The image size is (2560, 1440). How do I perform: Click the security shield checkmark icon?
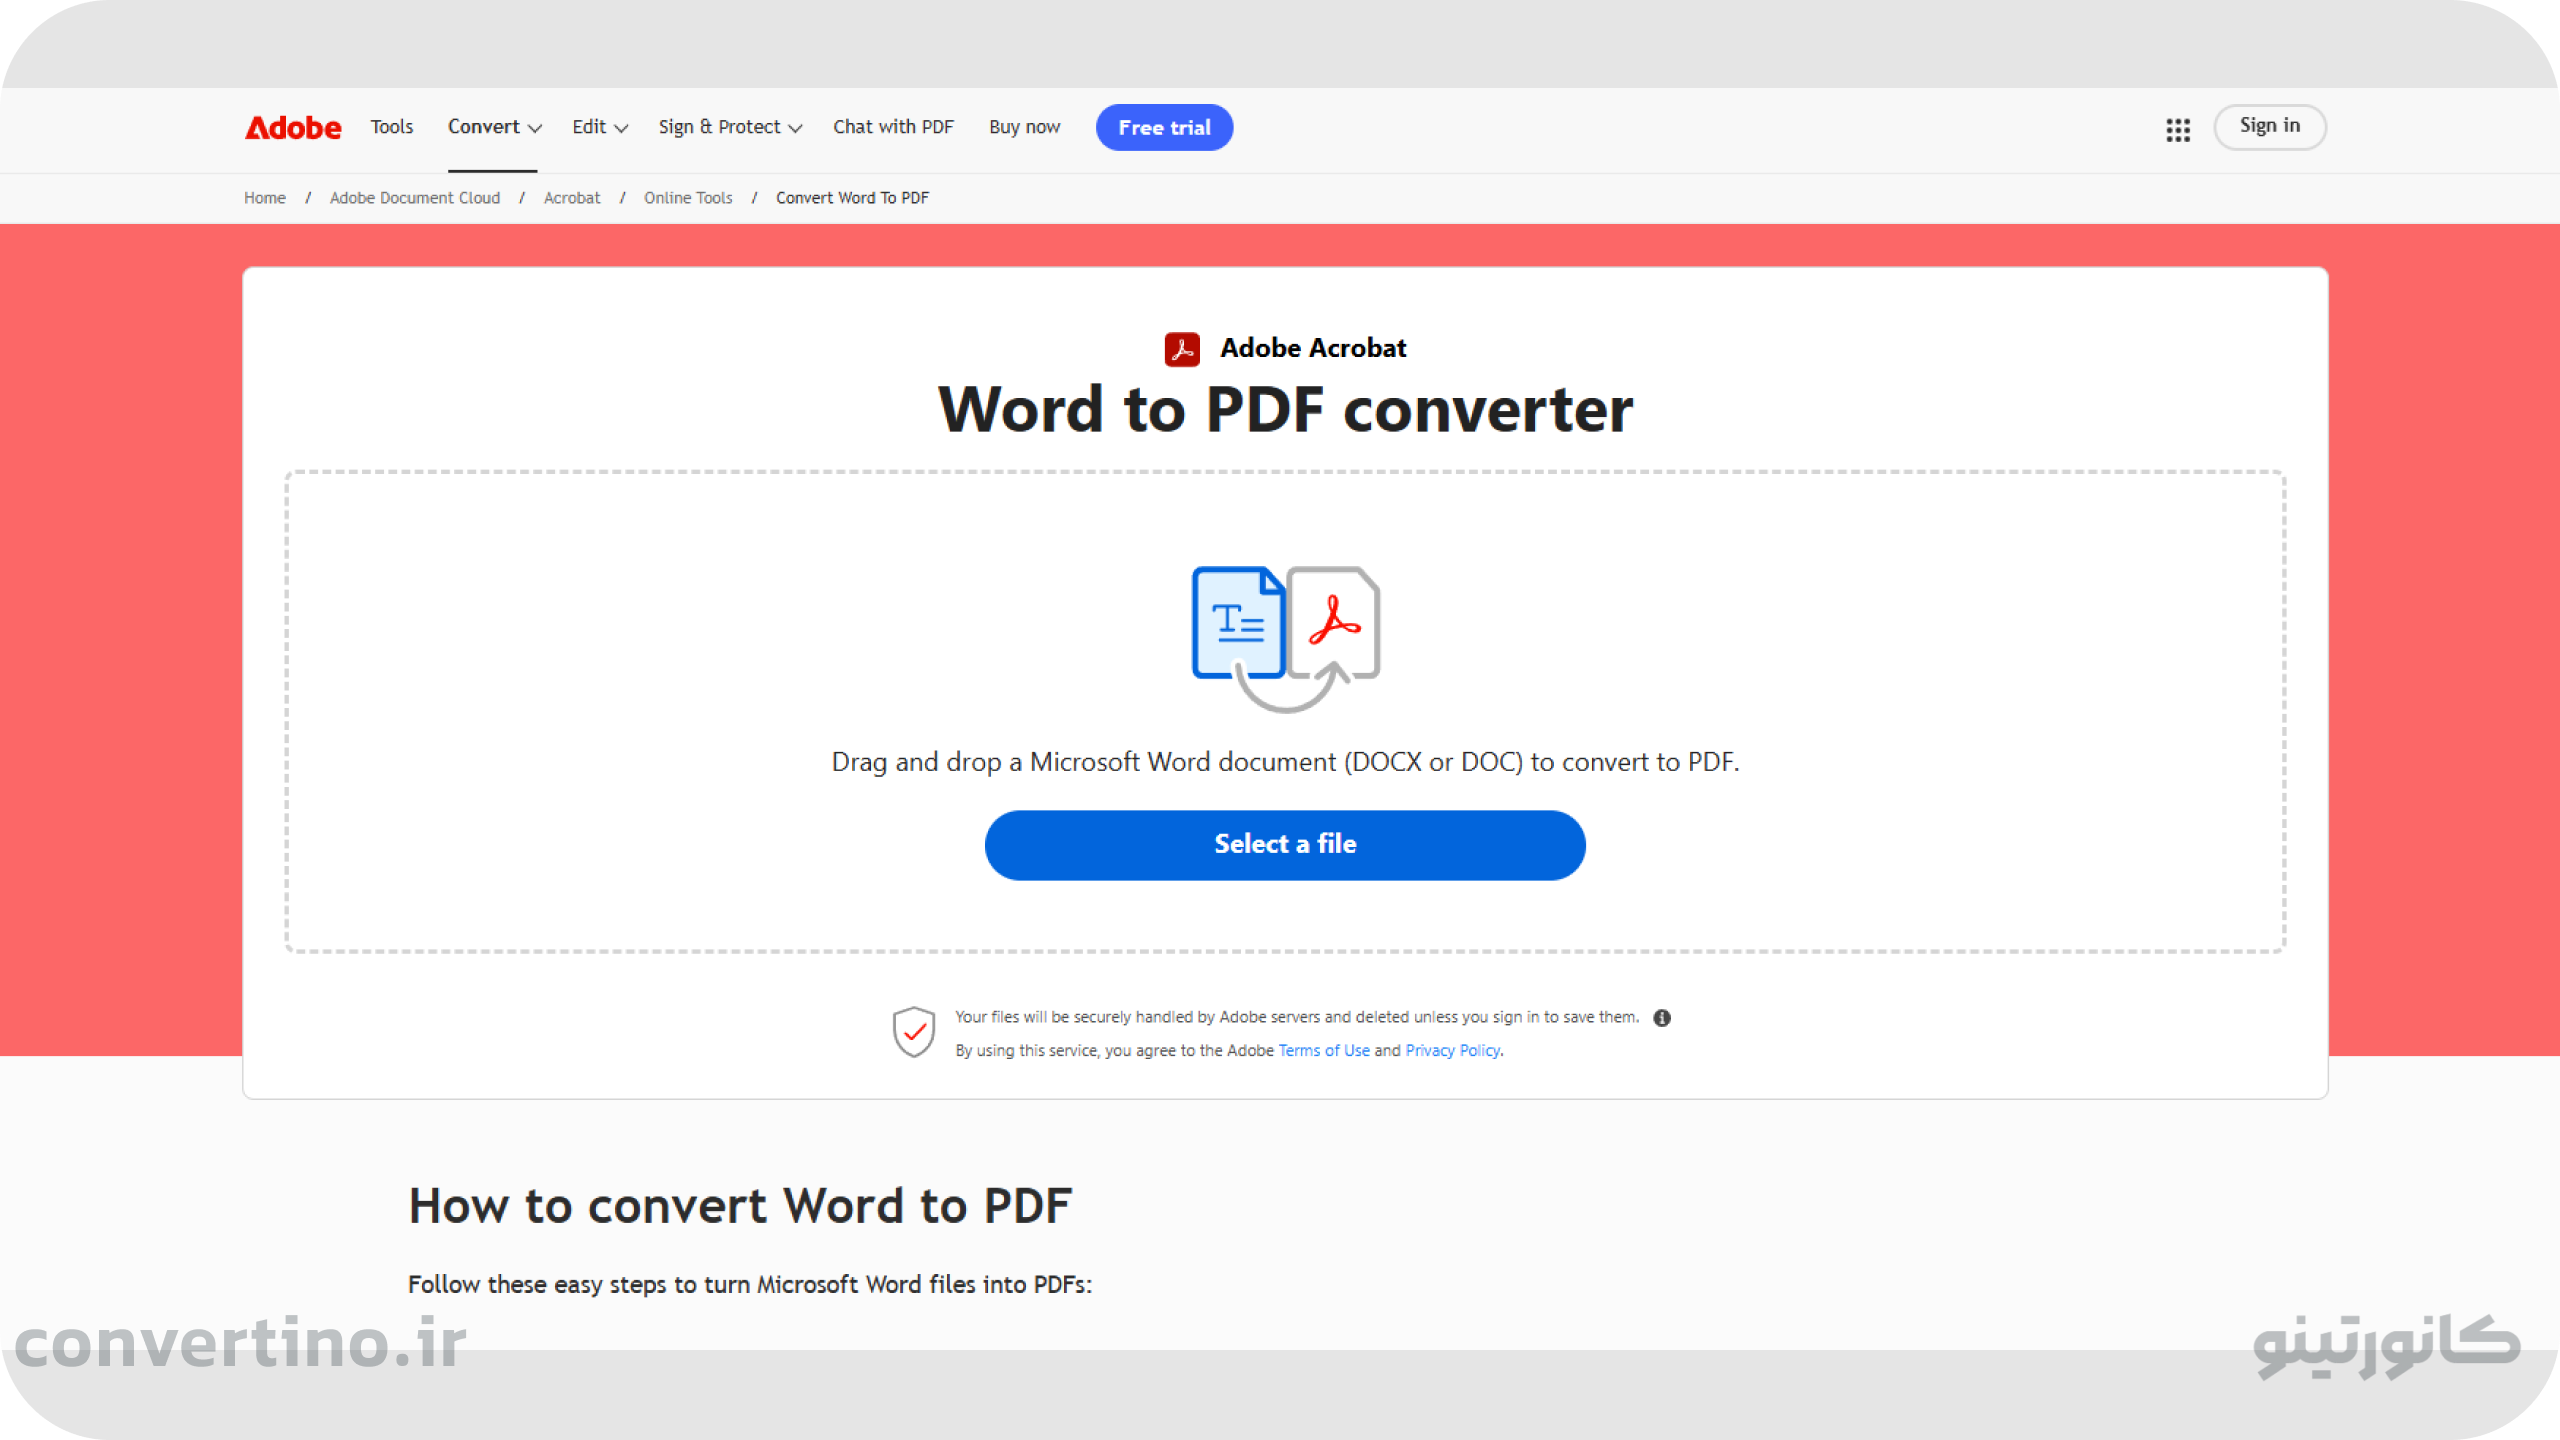(x=914, y=1032)
